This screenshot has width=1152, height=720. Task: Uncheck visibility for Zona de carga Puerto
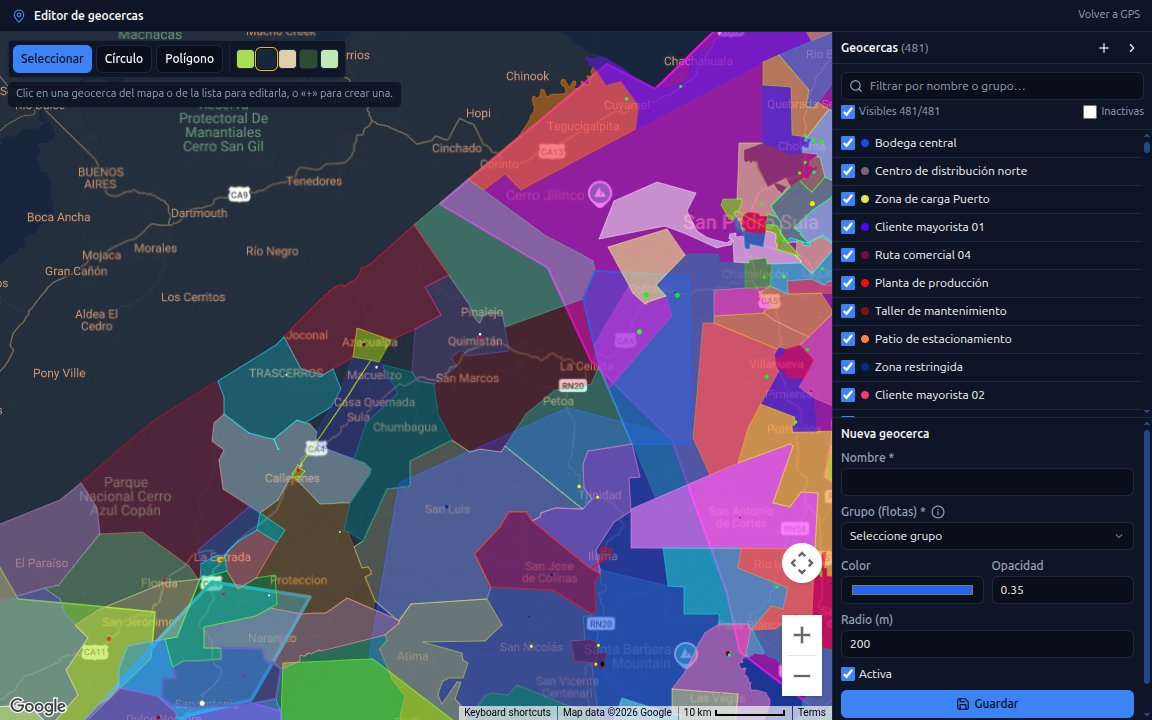(848, 199)
